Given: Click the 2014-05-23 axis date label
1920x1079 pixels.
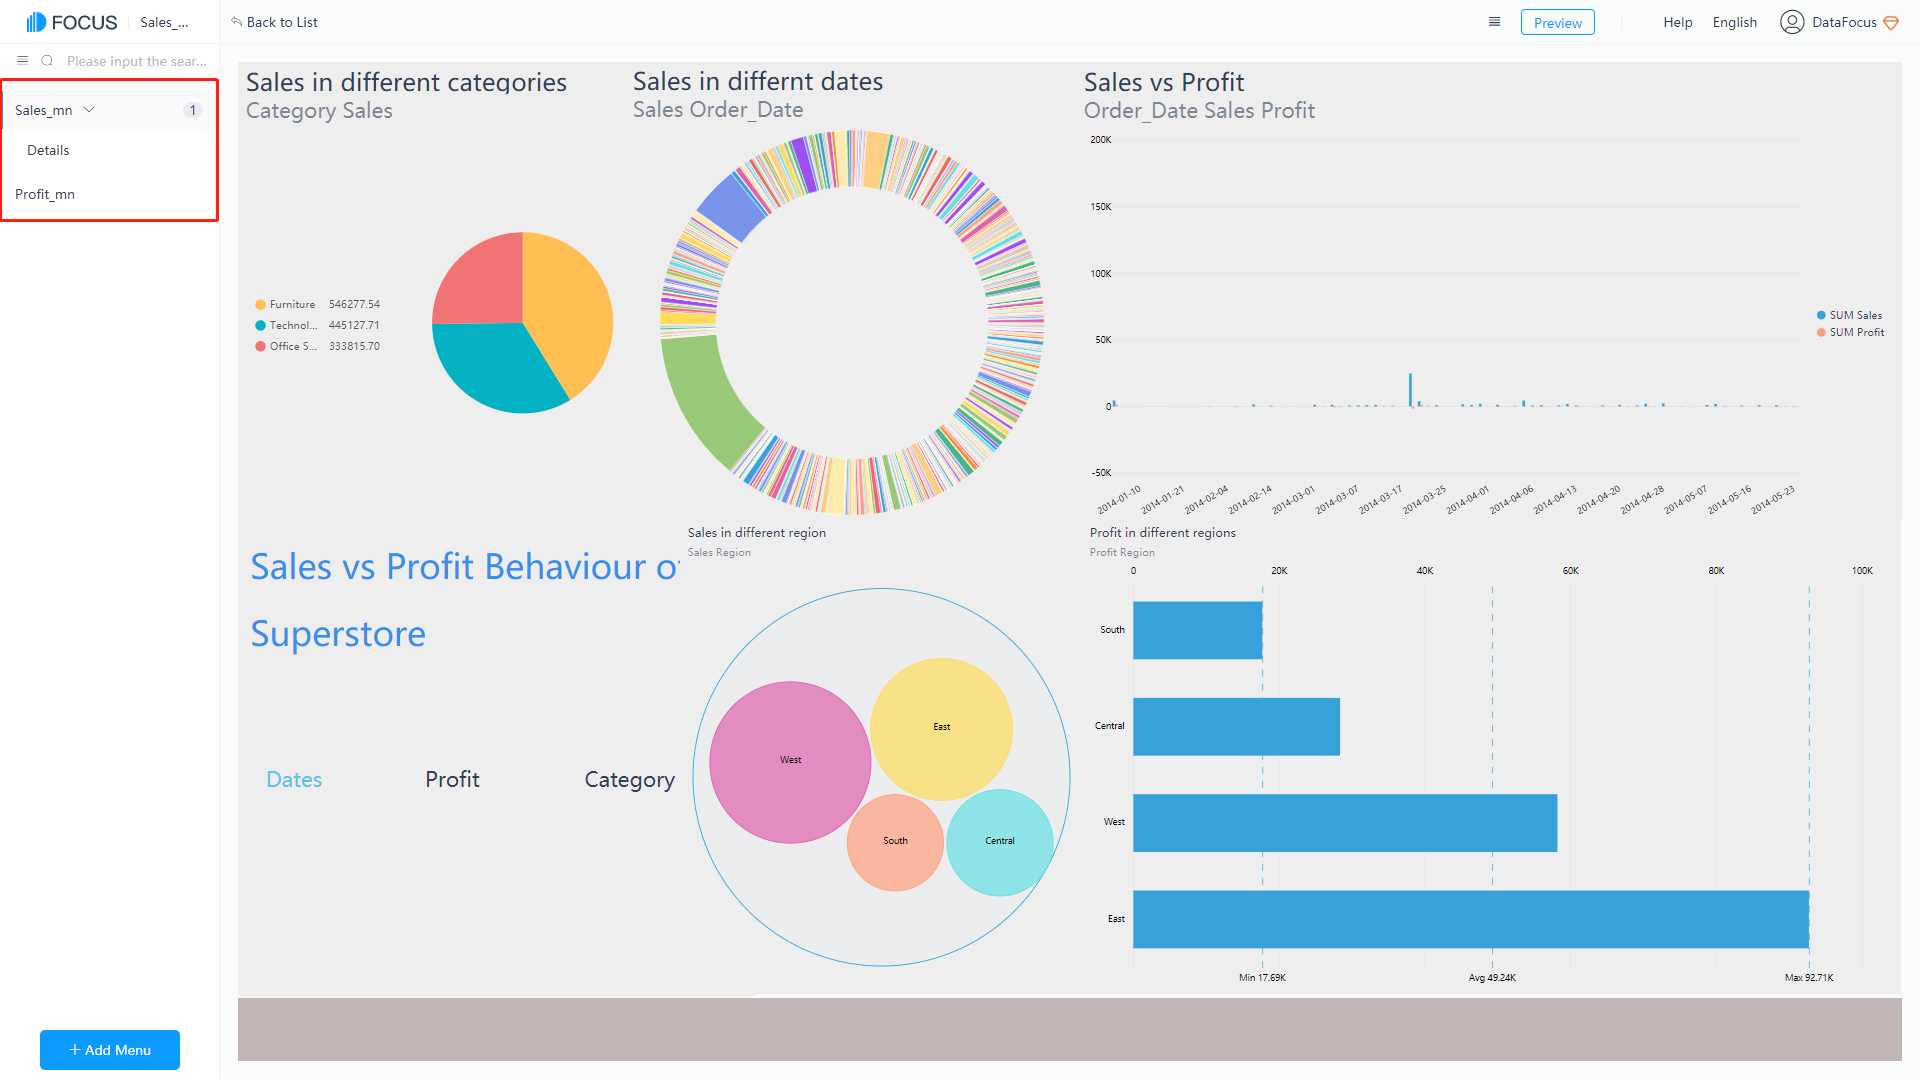Looking at the screenshot, I should (x=1773, y=499).
